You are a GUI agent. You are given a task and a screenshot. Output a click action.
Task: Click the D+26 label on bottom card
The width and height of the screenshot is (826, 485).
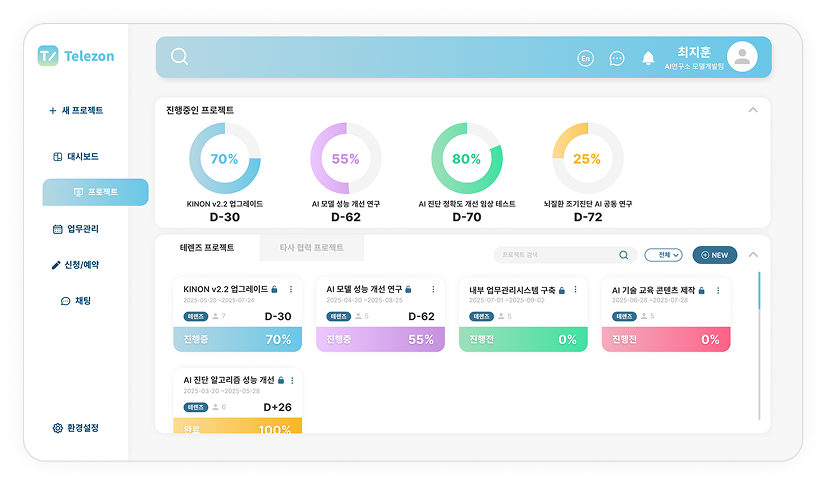click(x=278, y=408)
